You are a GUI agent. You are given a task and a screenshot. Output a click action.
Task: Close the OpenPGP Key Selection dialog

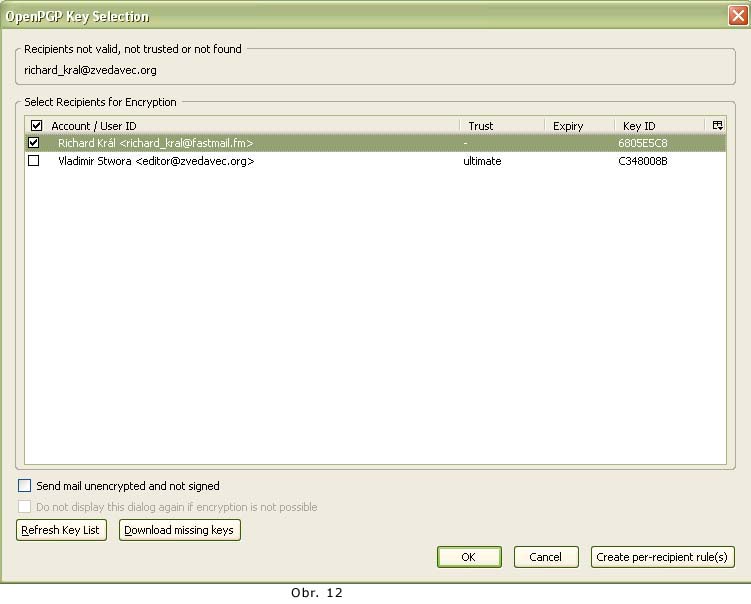click(x=738, y=16)
